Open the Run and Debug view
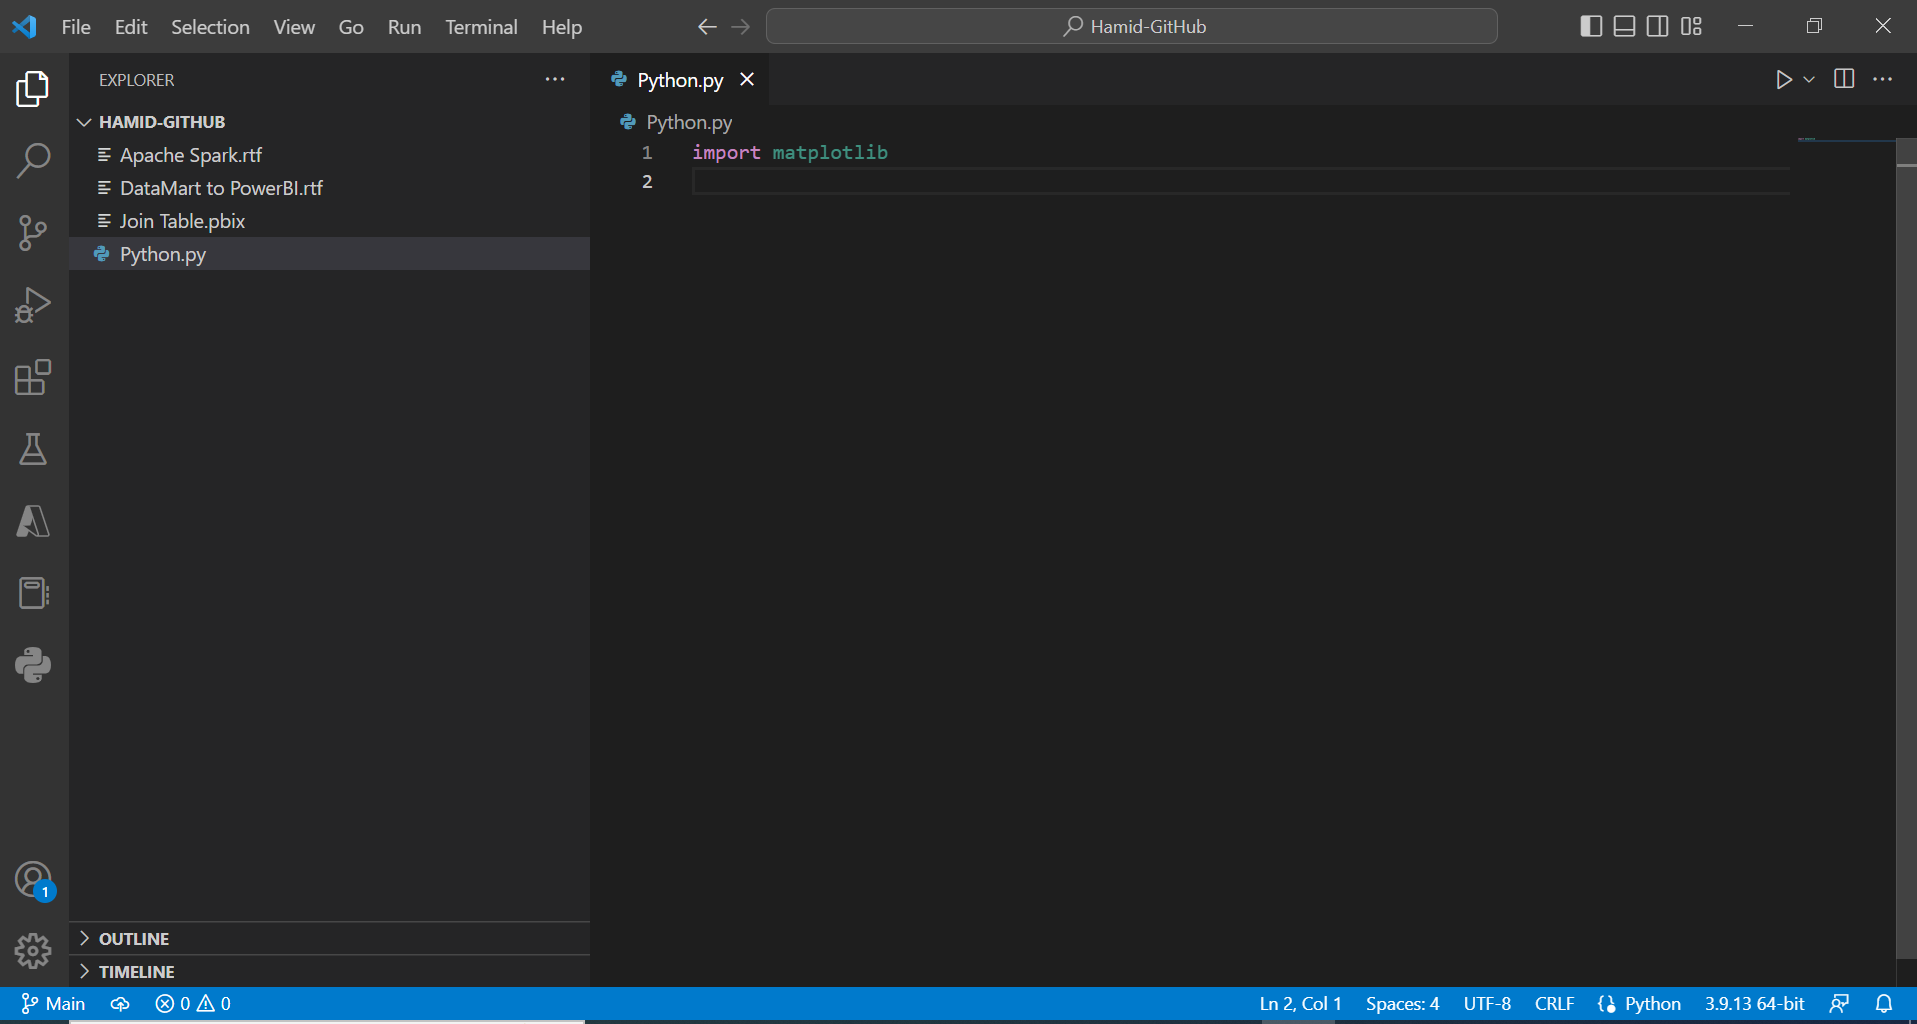1917x1024 pixels. 33,305
